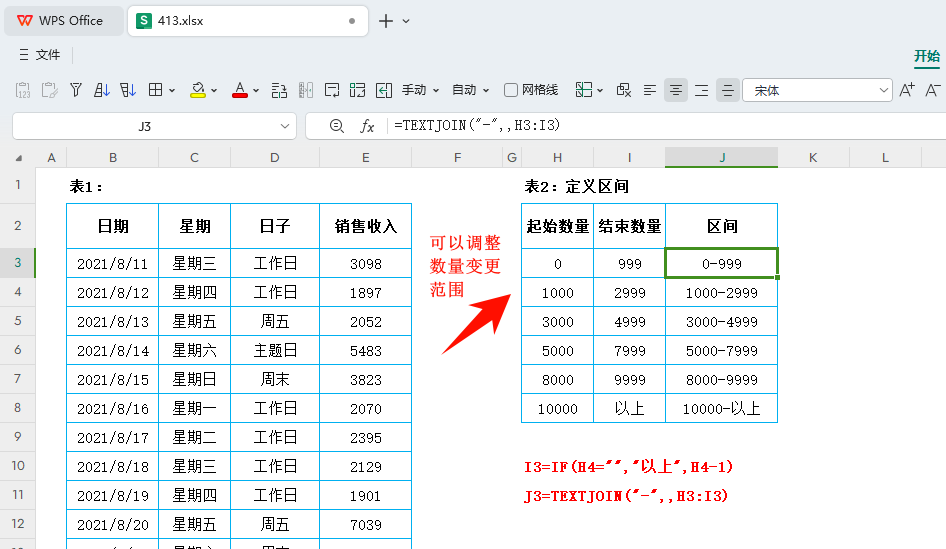
Task: Open font color dropdown arrow
Action: (256, 90)
